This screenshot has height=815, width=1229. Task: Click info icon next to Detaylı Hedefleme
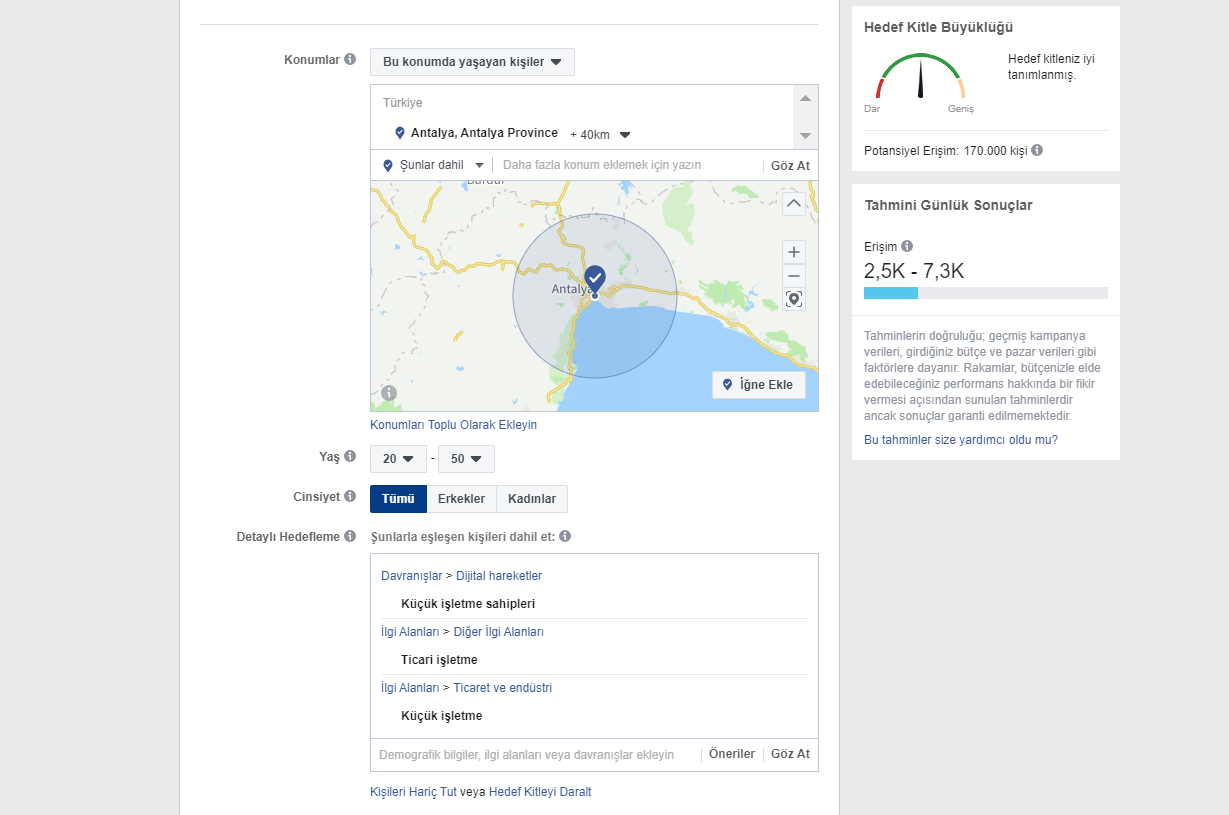pos(350,536)
